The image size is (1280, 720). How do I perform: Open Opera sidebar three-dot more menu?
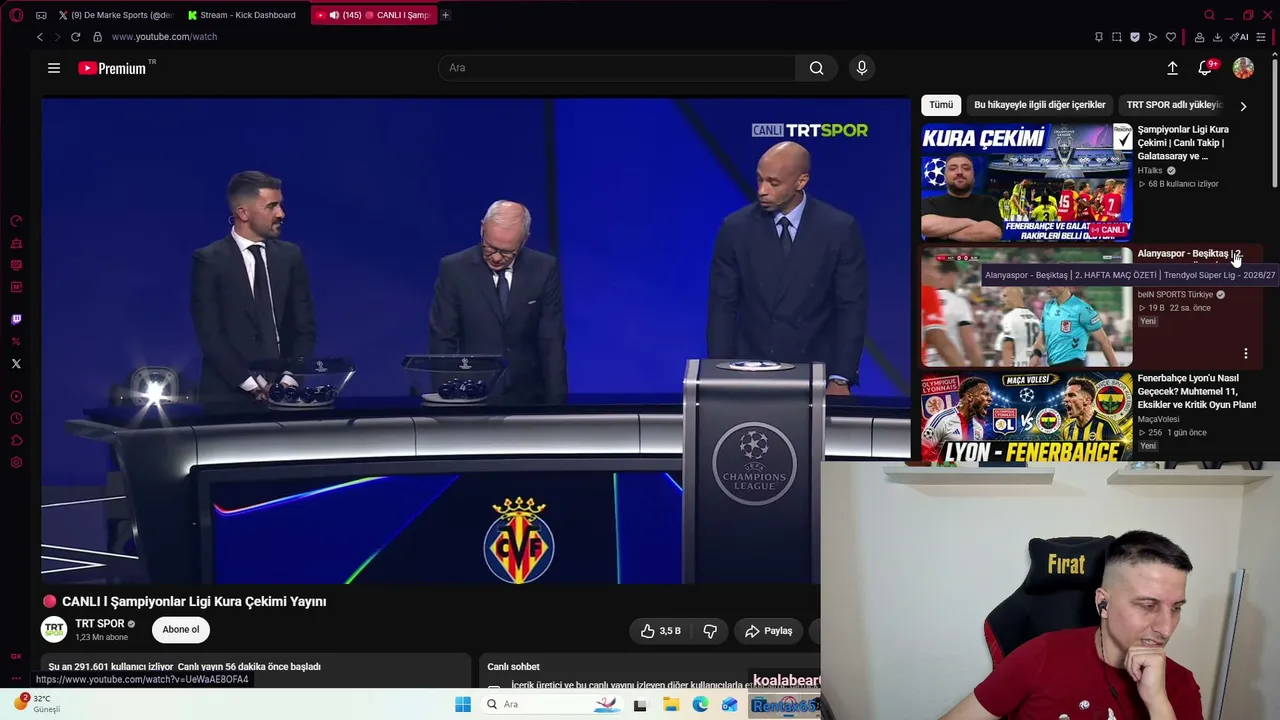(16, 678)
